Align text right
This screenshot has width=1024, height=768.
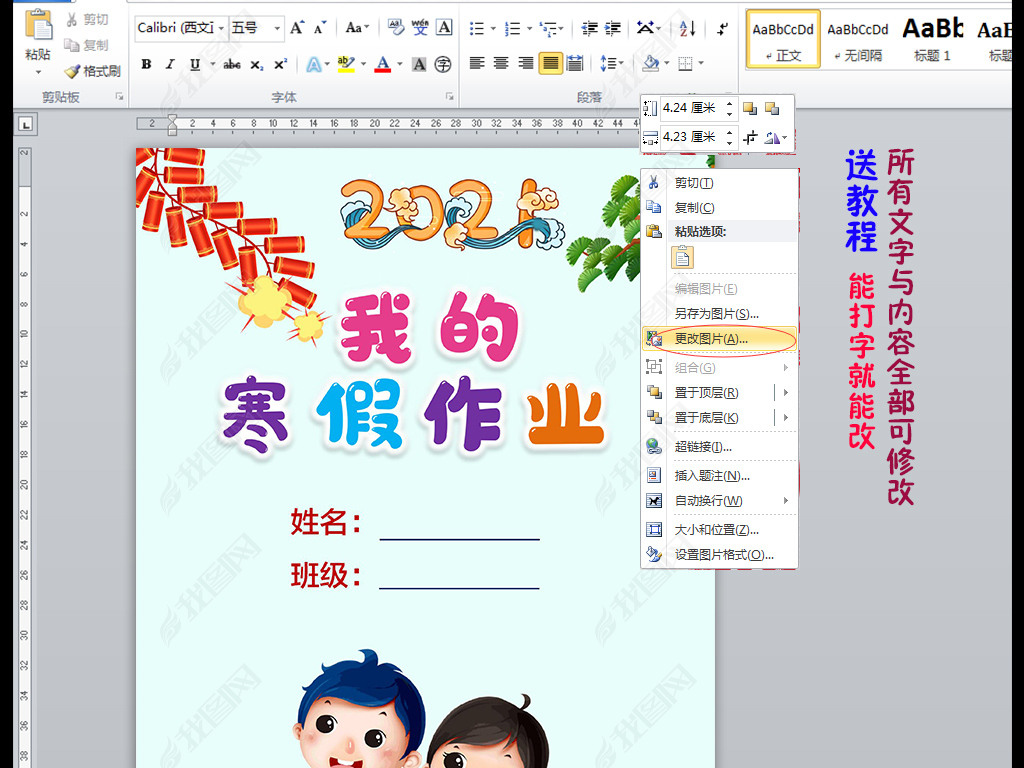(x=526, y=63)
